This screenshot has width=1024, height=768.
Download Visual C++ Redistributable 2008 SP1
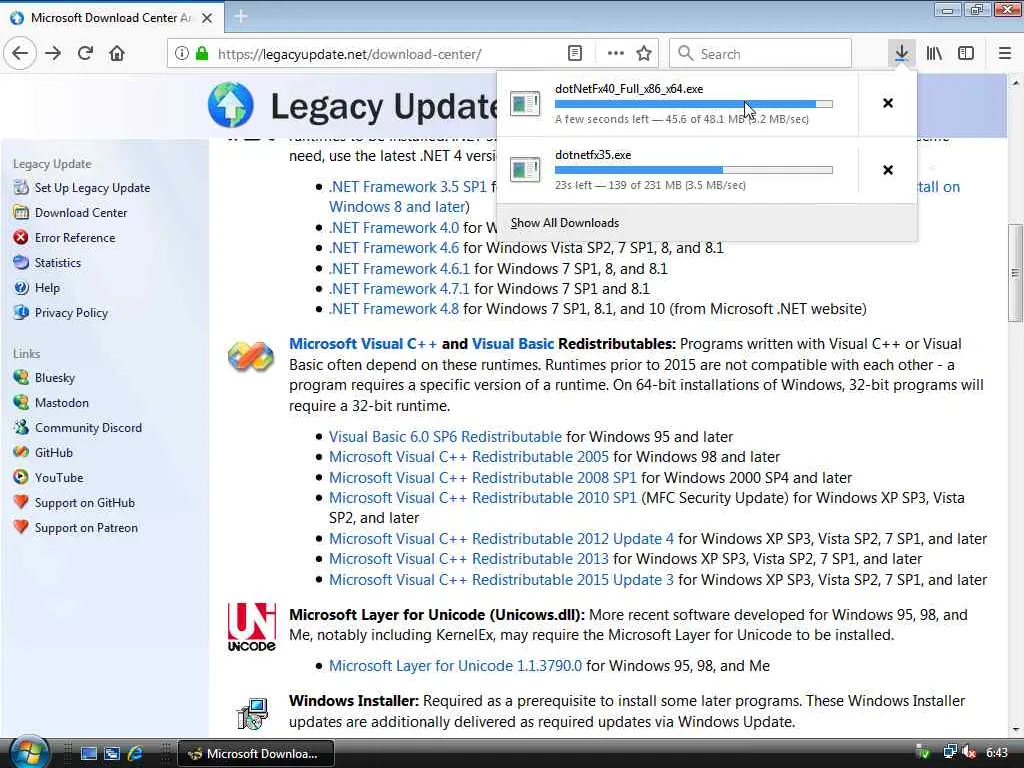pyautogui.click(x=483, y=478)
